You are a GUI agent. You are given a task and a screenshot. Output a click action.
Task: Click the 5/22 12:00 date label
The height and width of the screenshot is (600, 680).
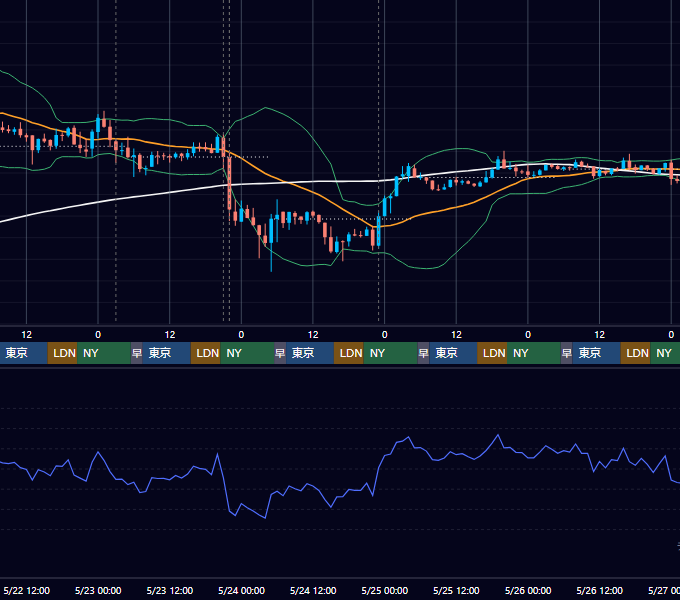tap(26, 590)
